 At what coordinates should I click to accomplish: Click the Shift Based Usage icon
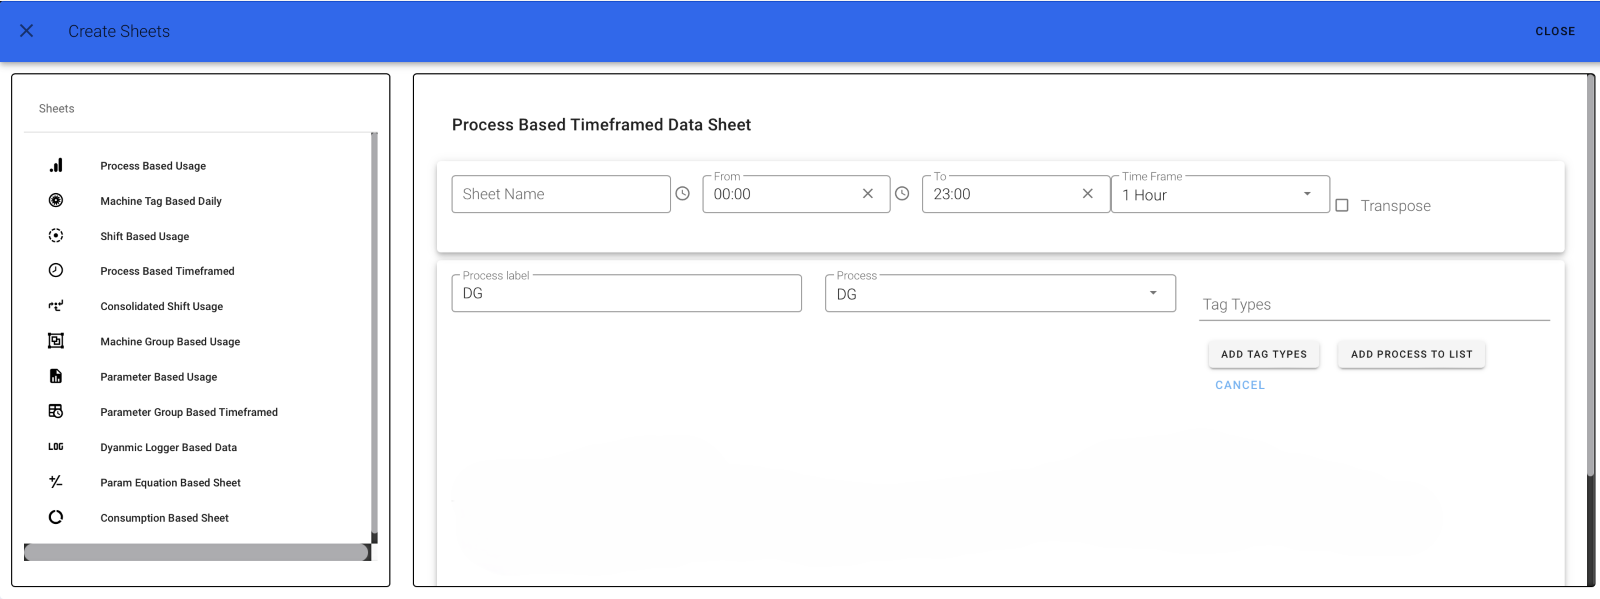pos(56,236)
